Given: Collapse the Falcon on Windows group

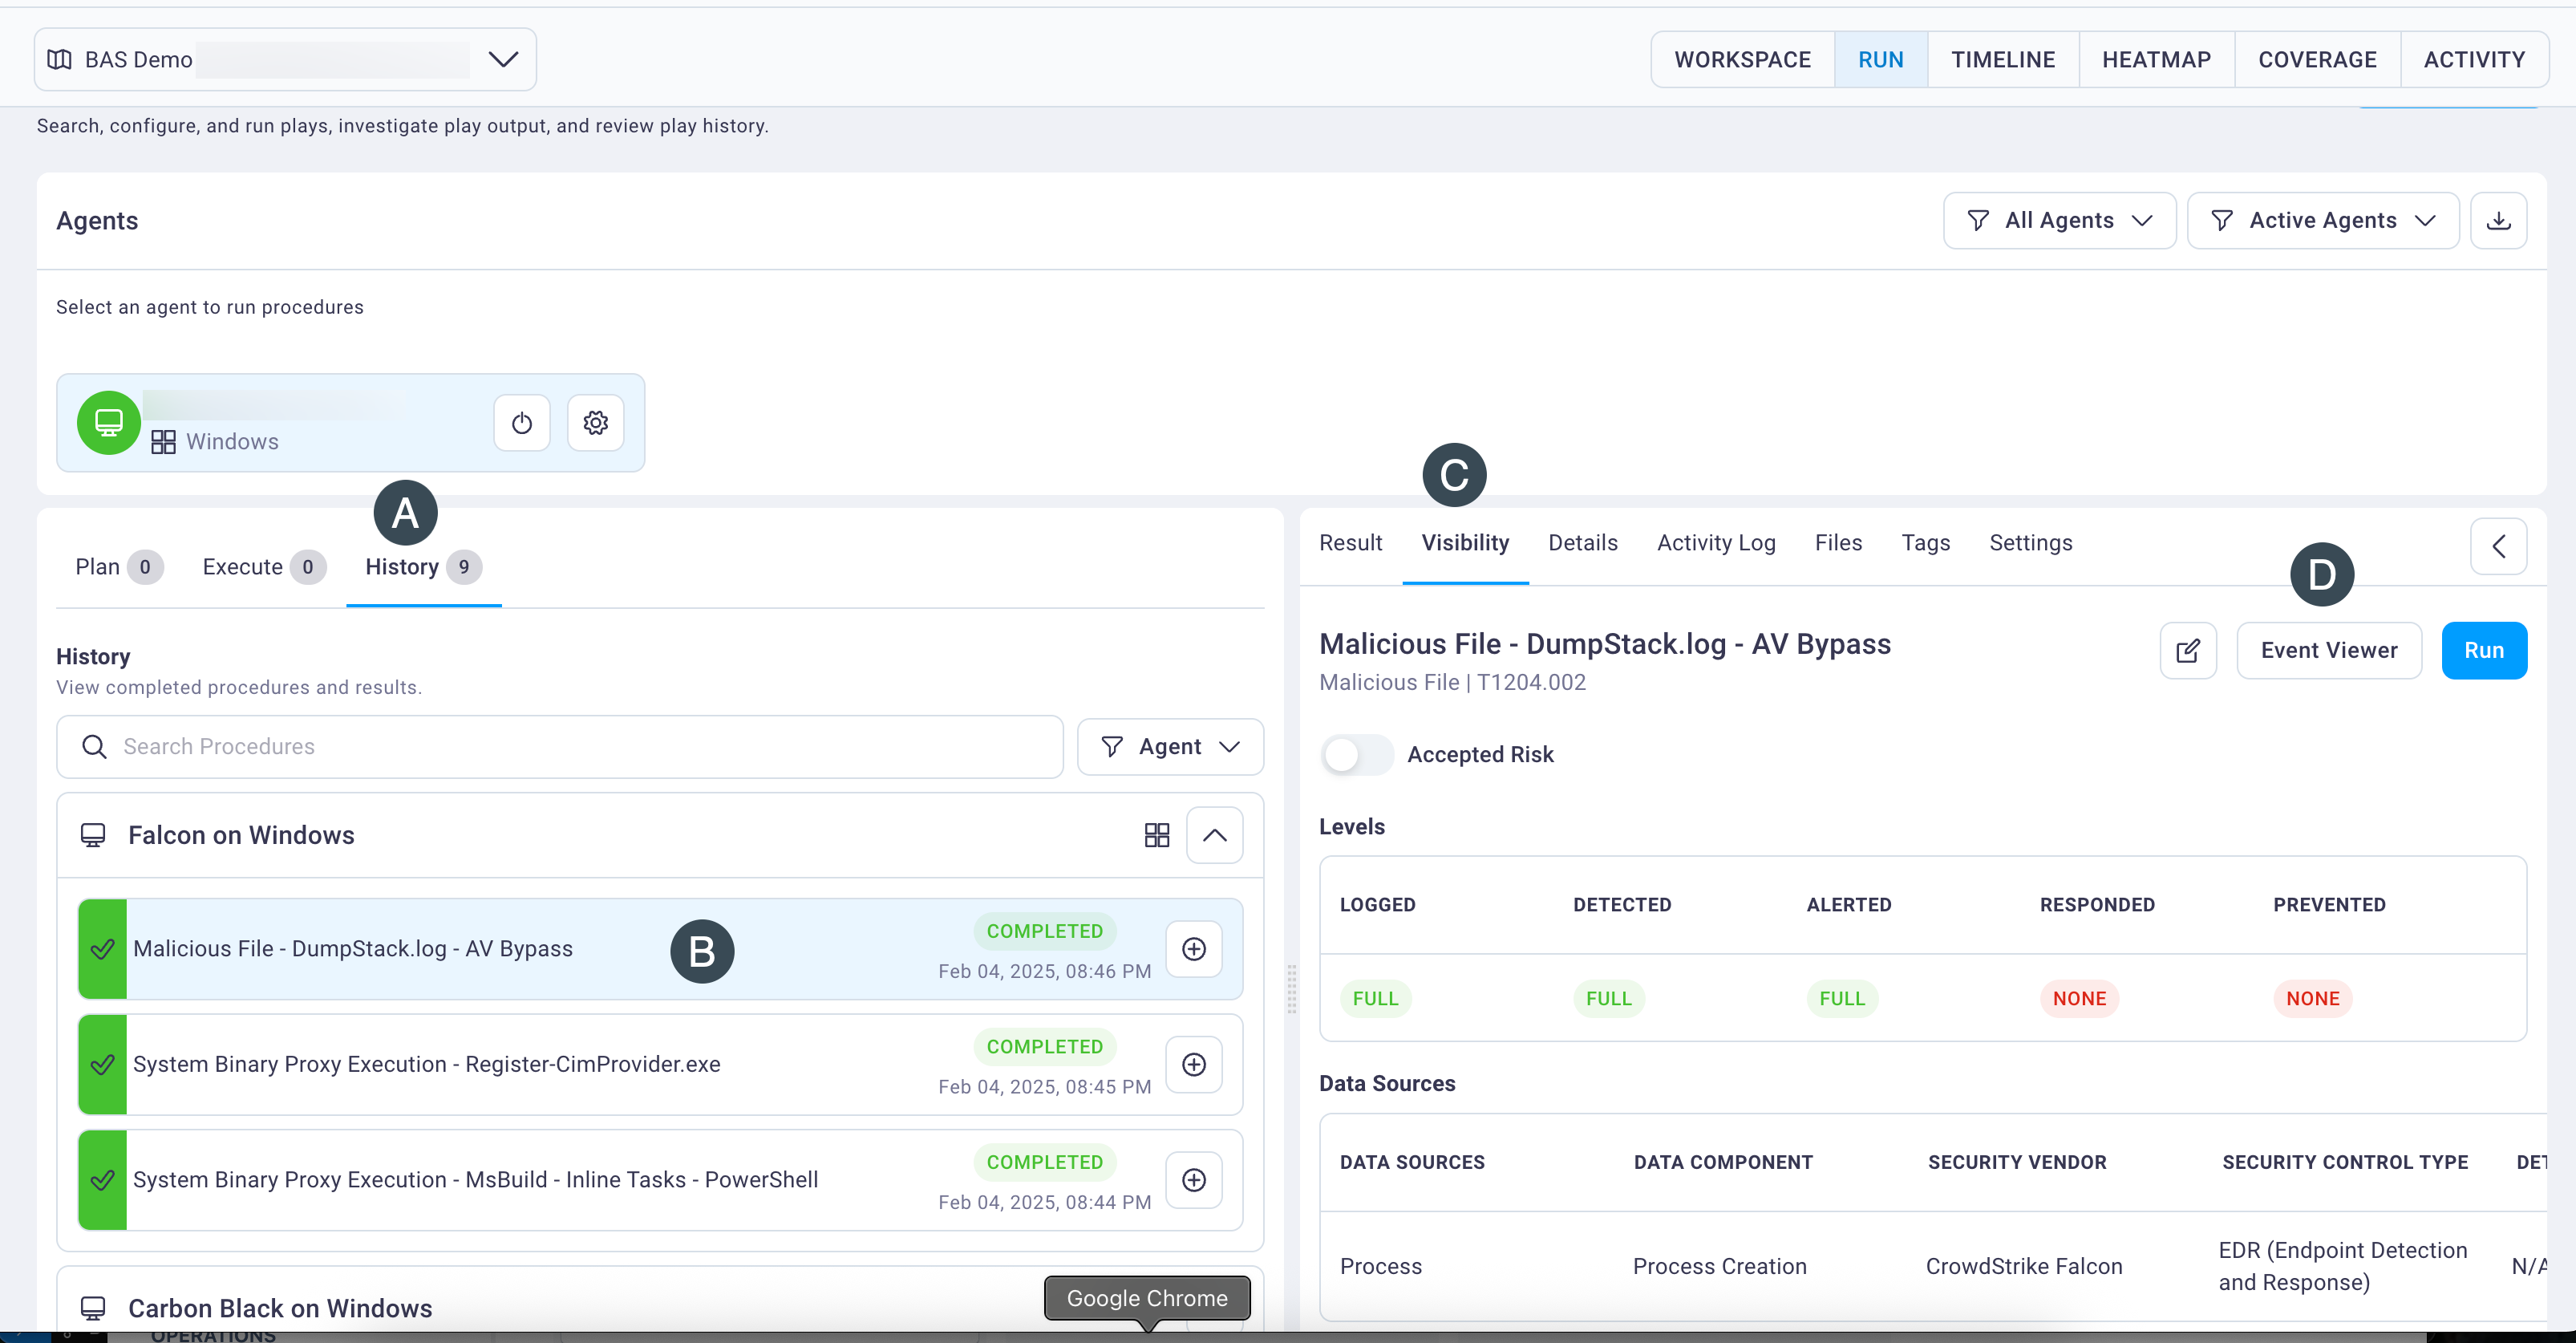Looking at the screenshot, I should tap(1214, 835).
